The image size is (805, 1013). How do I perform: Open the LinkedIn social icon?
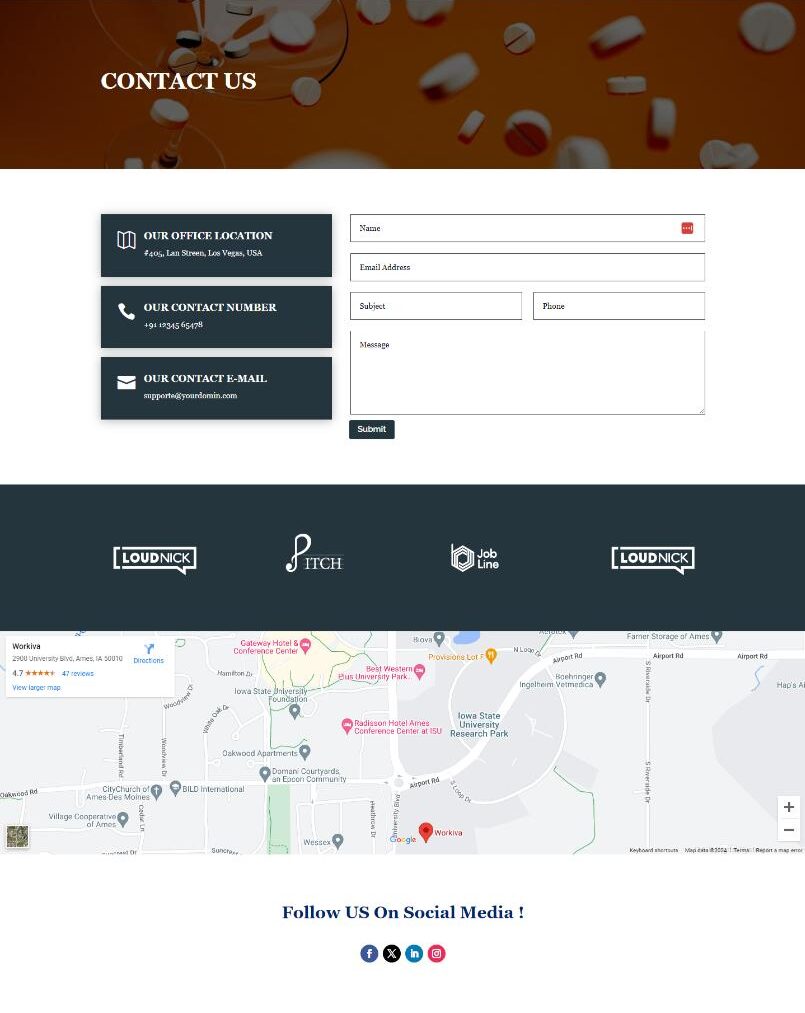click(x=414, y=954)
